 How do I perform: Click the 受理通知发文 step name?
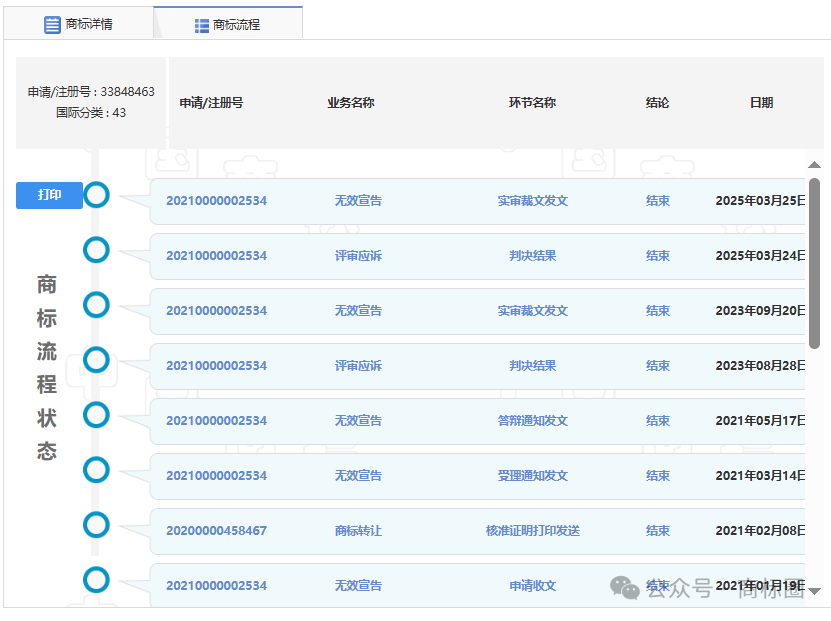click(533, 476)
